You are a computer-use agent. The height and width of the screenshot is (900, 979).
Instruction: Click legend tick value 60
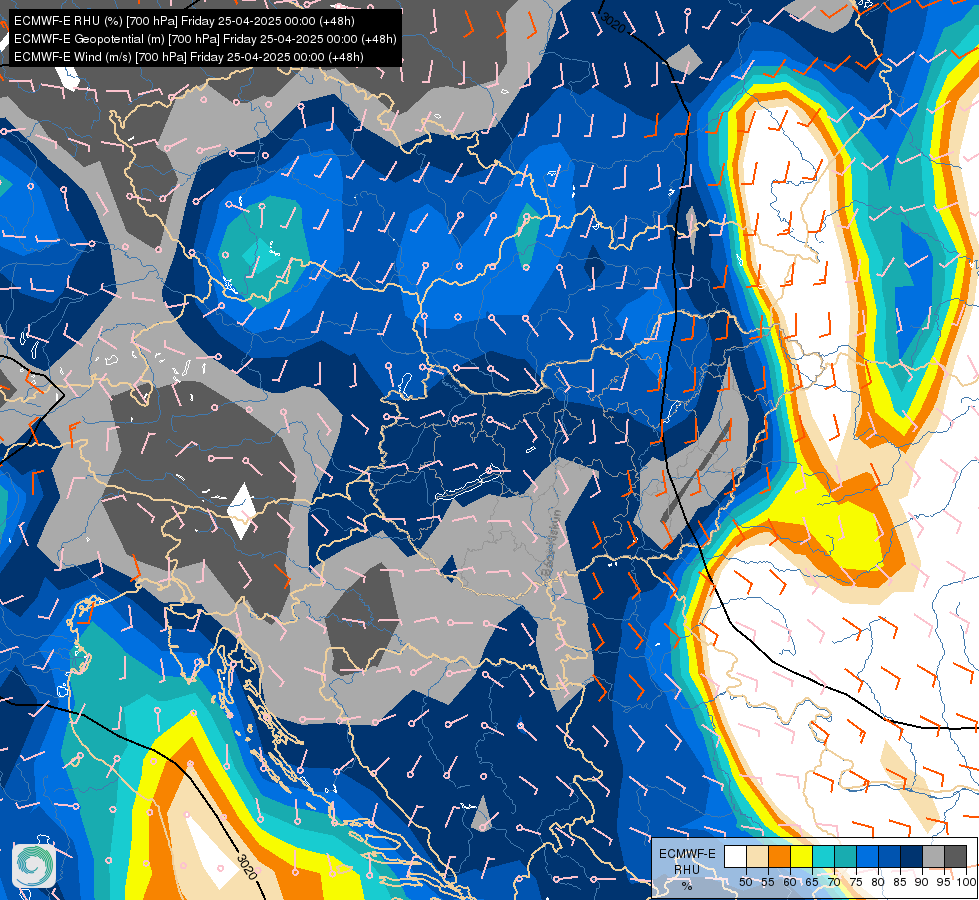[790, 882]
